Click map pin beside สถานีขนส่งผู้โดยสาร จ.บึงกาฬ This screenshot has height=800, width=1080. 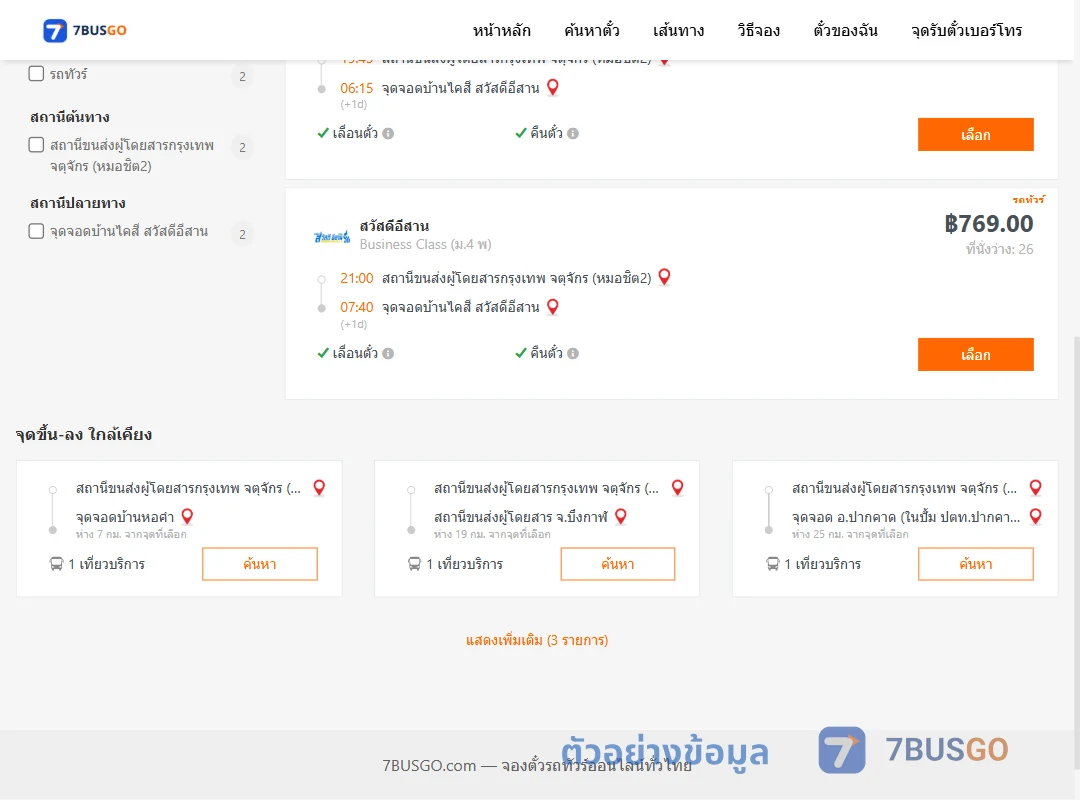pos(621,517)
